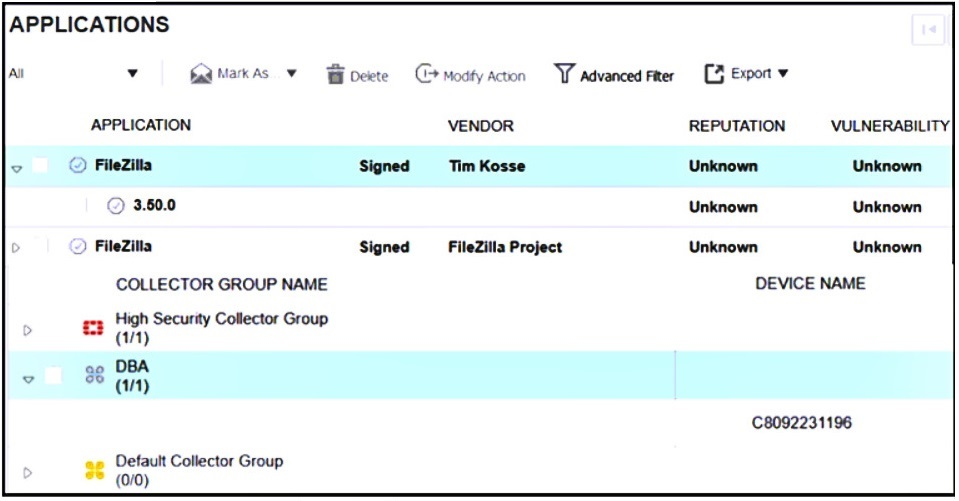
Task: Open the Advanced Filter funnel
Action: point(565,74)
